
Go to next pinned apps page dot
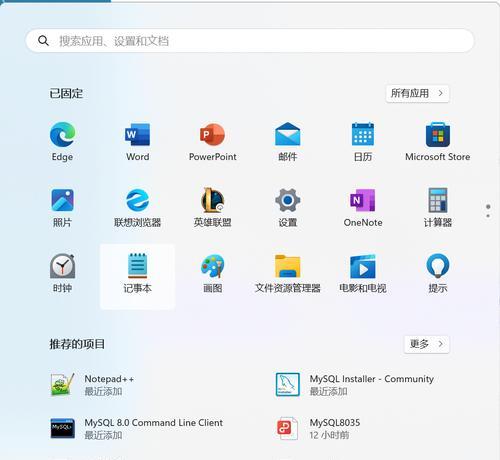click(488, 216)
